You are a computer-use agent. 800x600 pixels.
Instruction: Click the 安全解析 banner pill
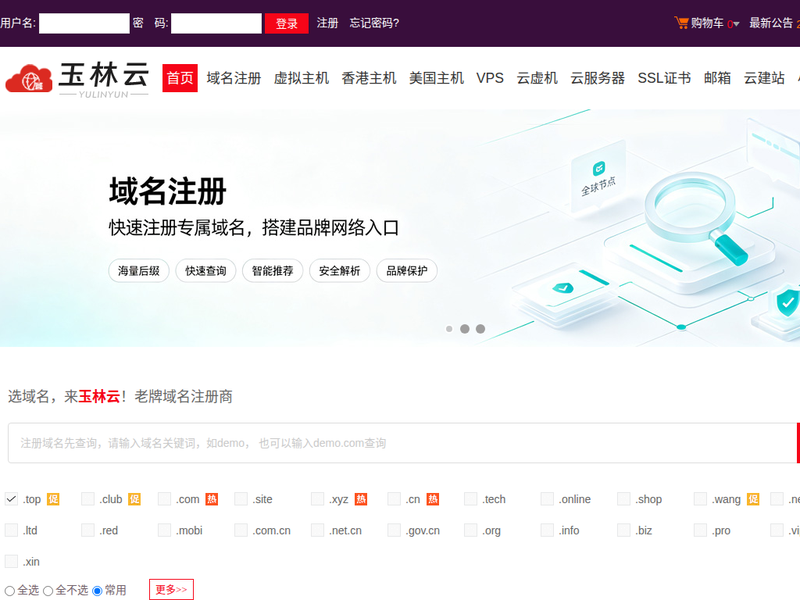pos(339,270)
